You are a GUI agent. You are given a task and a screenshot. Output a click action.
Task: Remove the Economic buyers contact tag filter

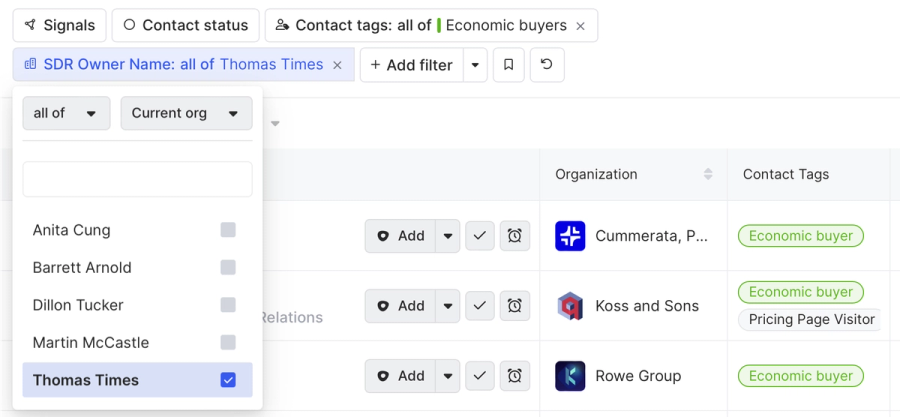[581, 26]
